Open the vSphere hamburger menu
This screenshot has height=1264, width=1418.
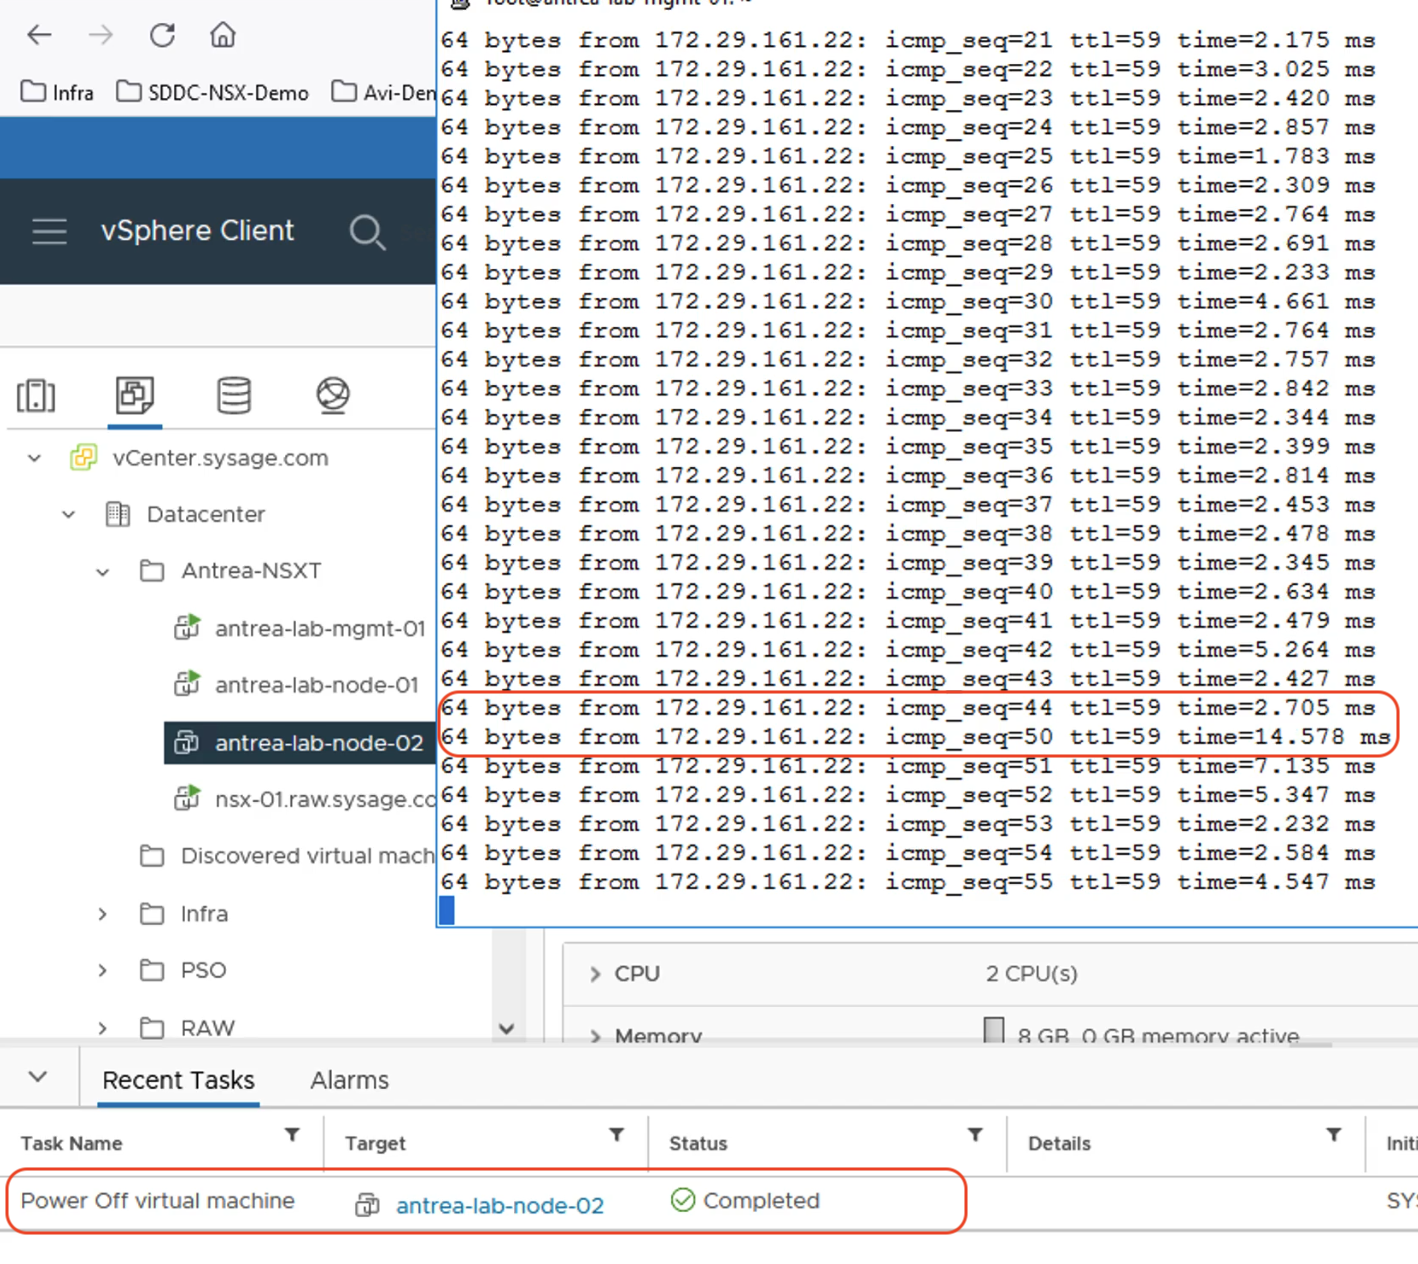tap(49, 231)
